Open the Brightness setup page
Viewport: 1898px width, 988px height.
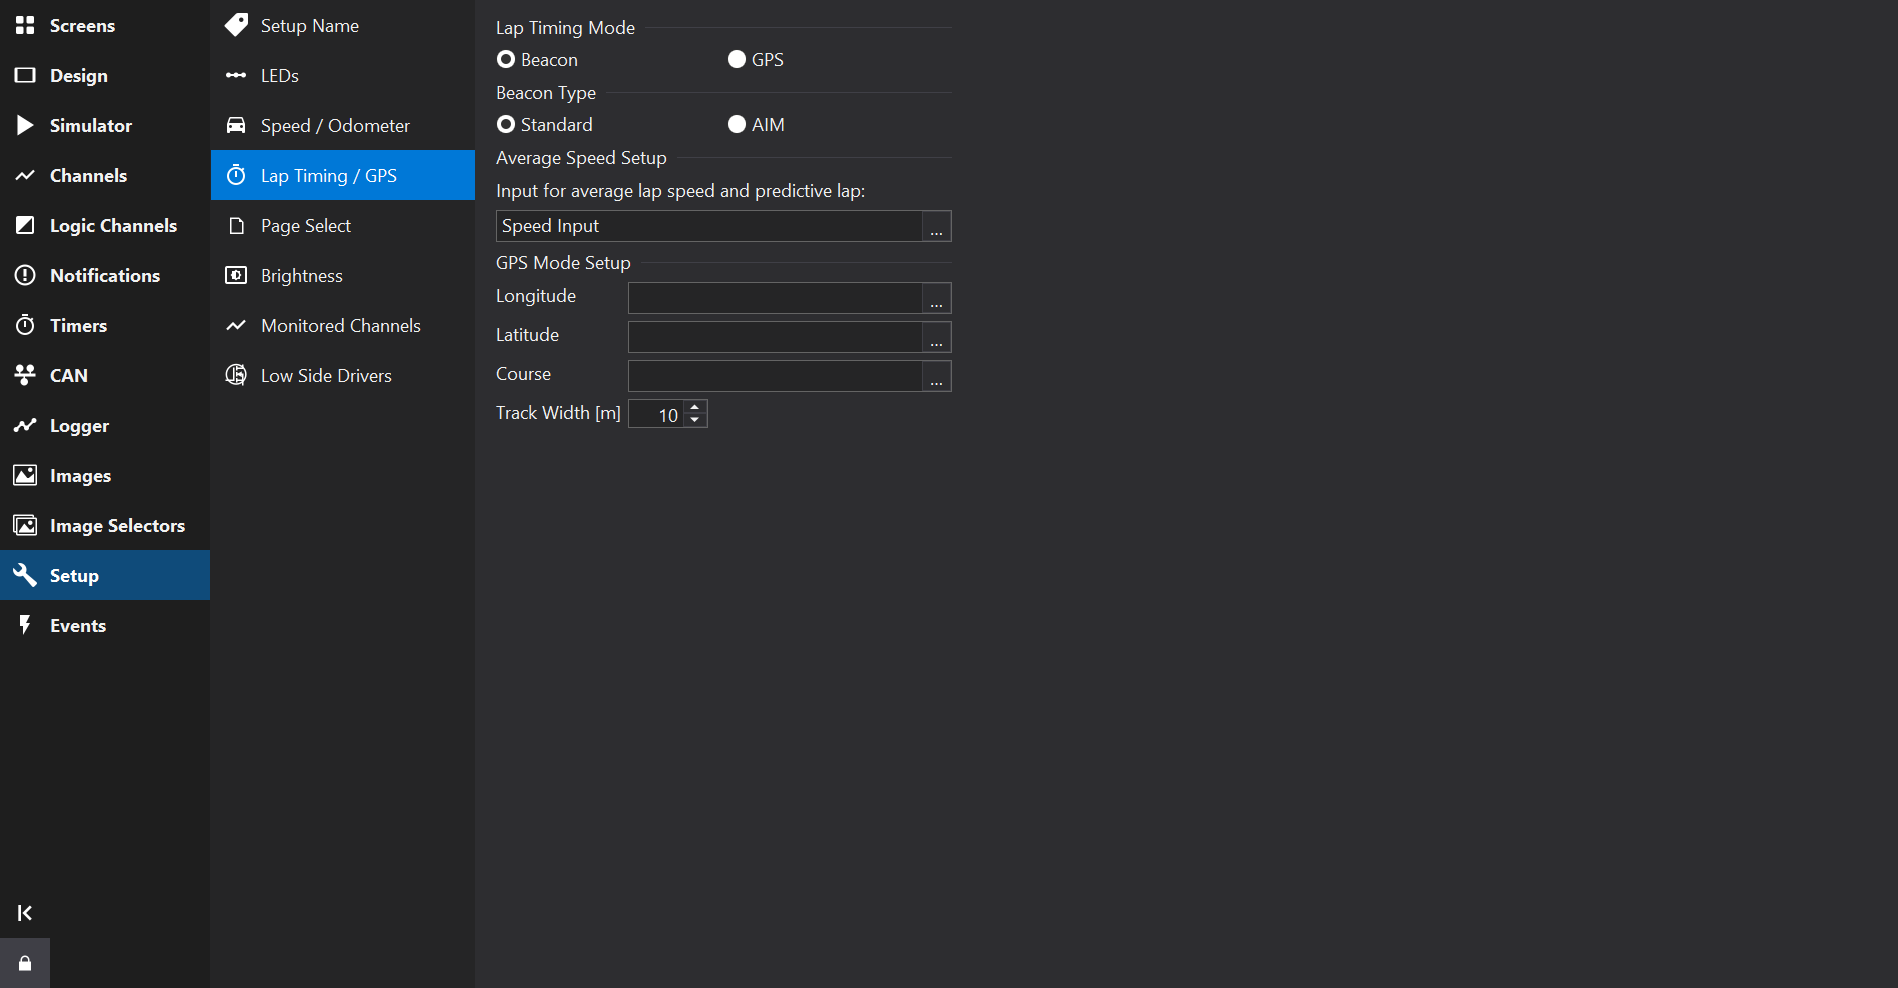pos(301,276)
